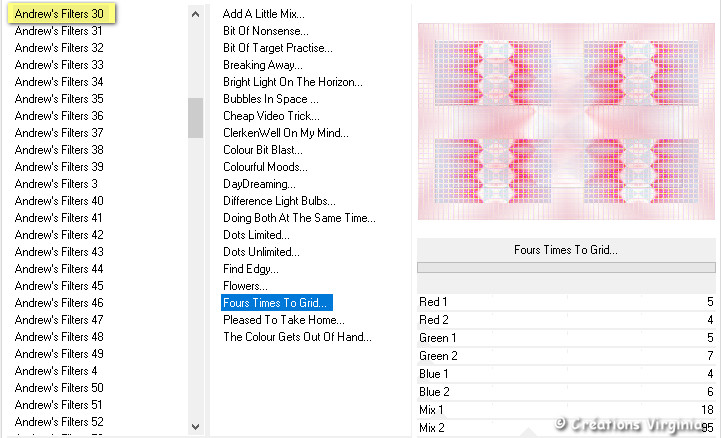This screenshot has height=438, width=721.
Task: Choose Andrew's Filters 52 category
Action: pyautogui.click(x=59, y=422)
